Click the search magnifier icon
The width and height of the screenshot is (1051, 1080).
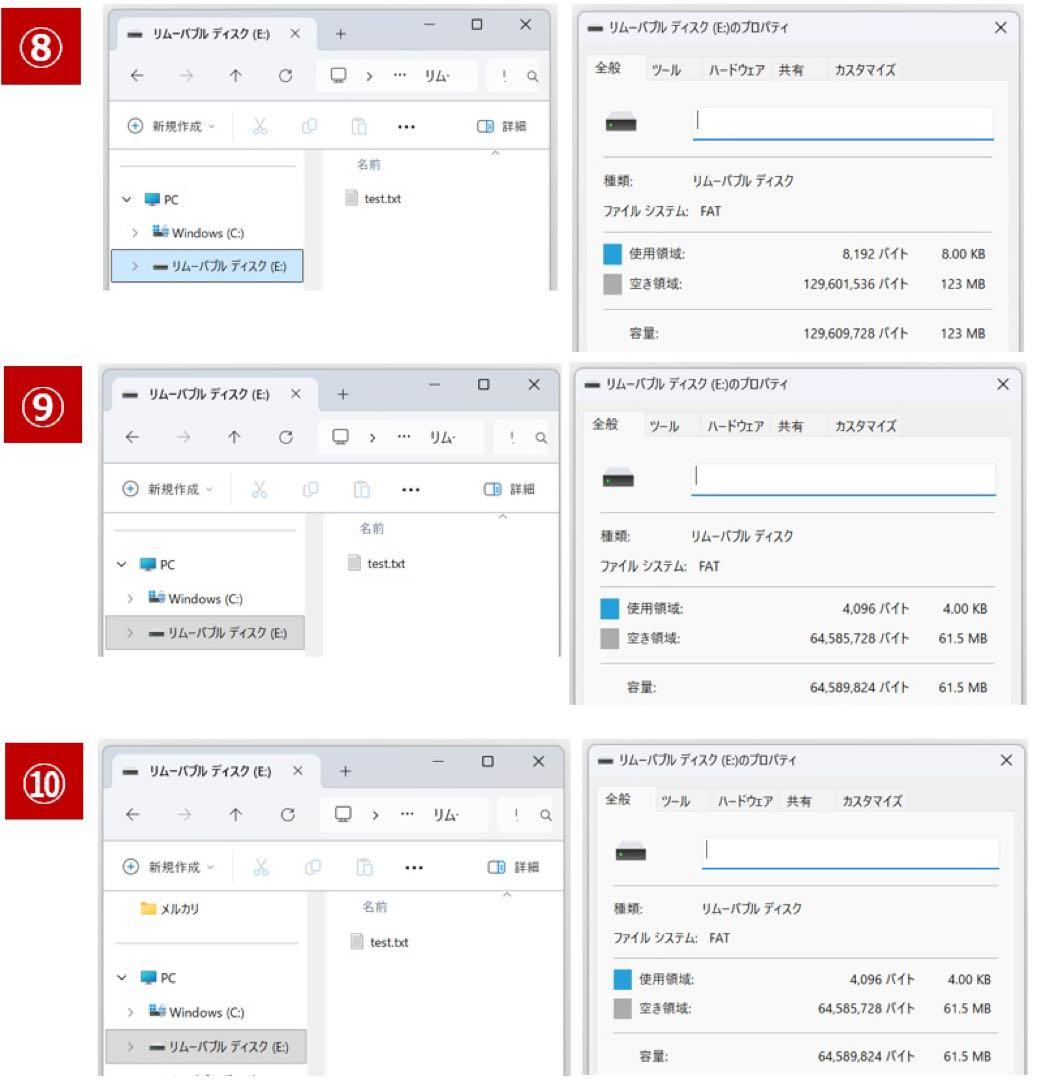pyautogui.click(x=535, y=73)
